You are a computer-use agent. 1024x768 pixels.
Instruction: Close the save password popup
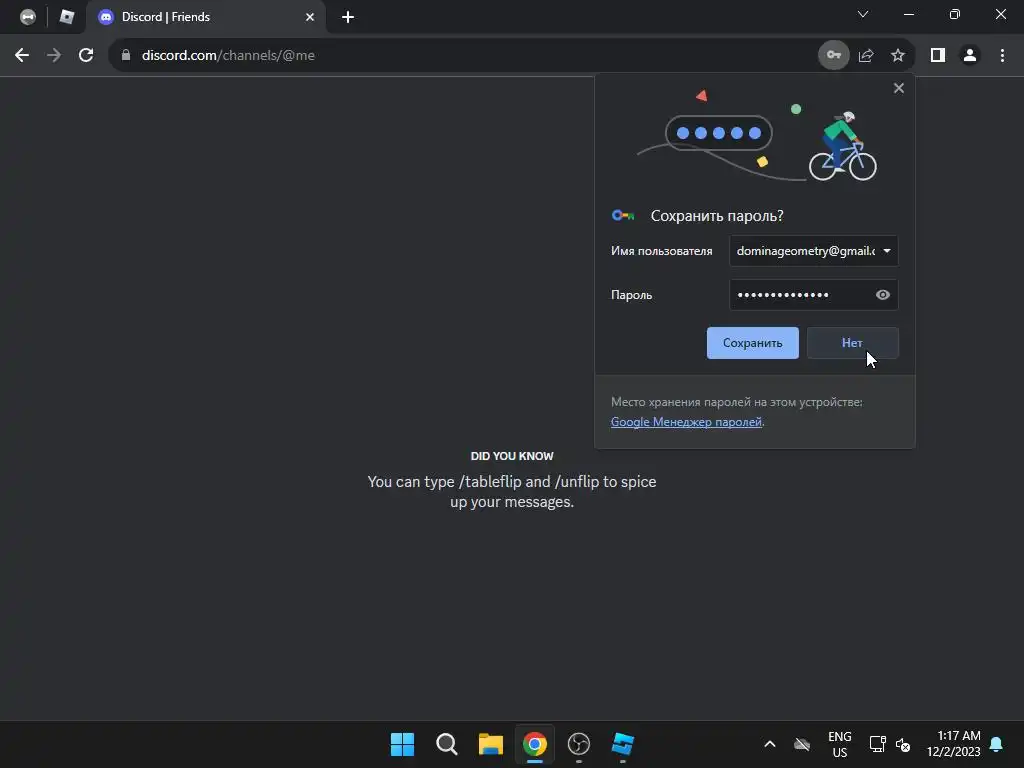click(x=899, y=88)
